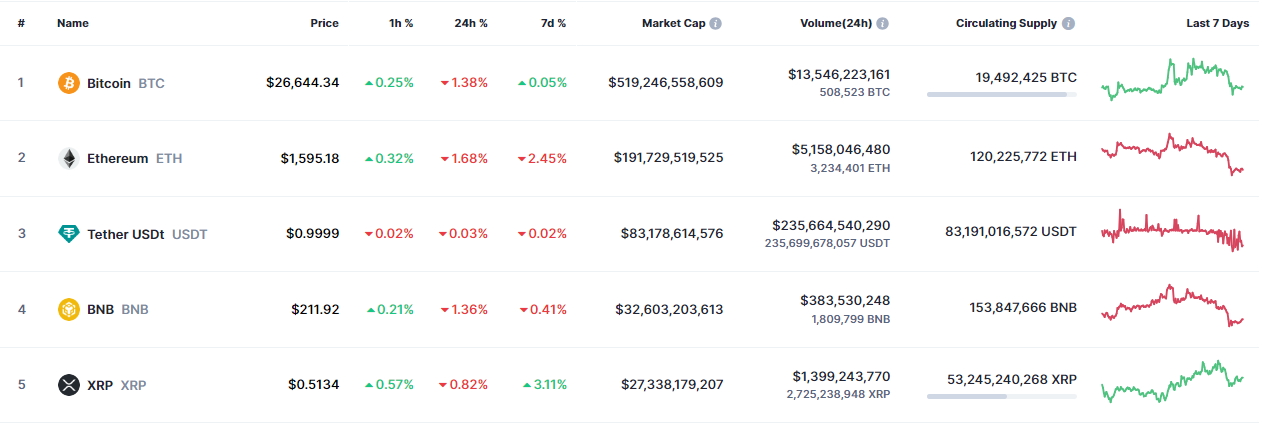1262x428 pixels.
Task: Click XRP circulating supply progress bar
Action: (1001, 397)
